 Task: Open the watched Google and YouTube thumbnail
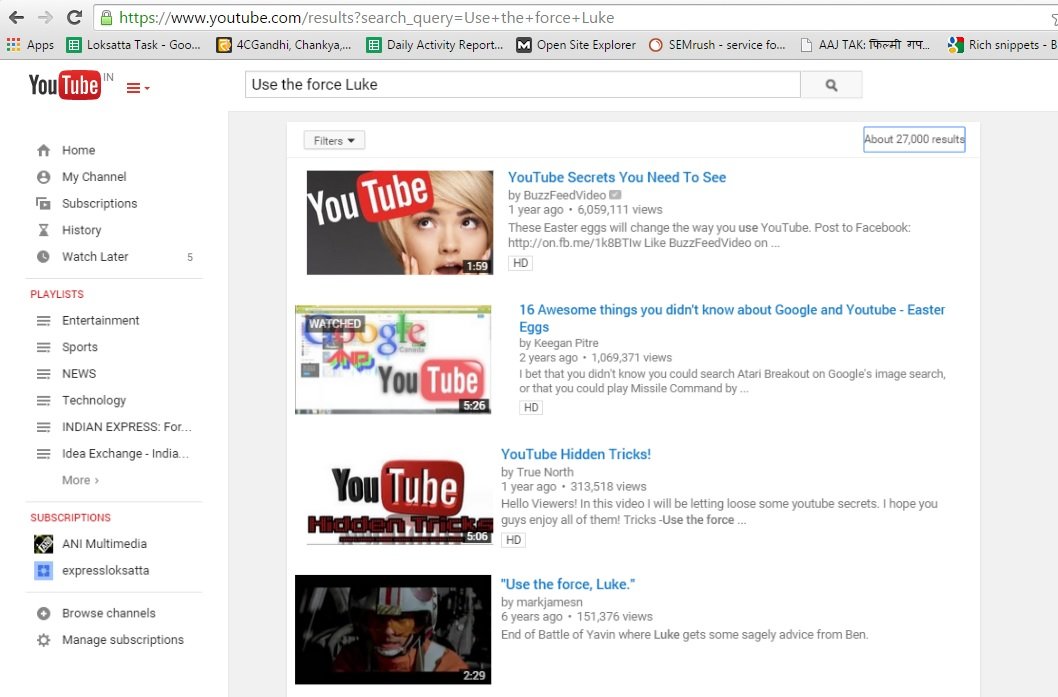click(393, 360)
